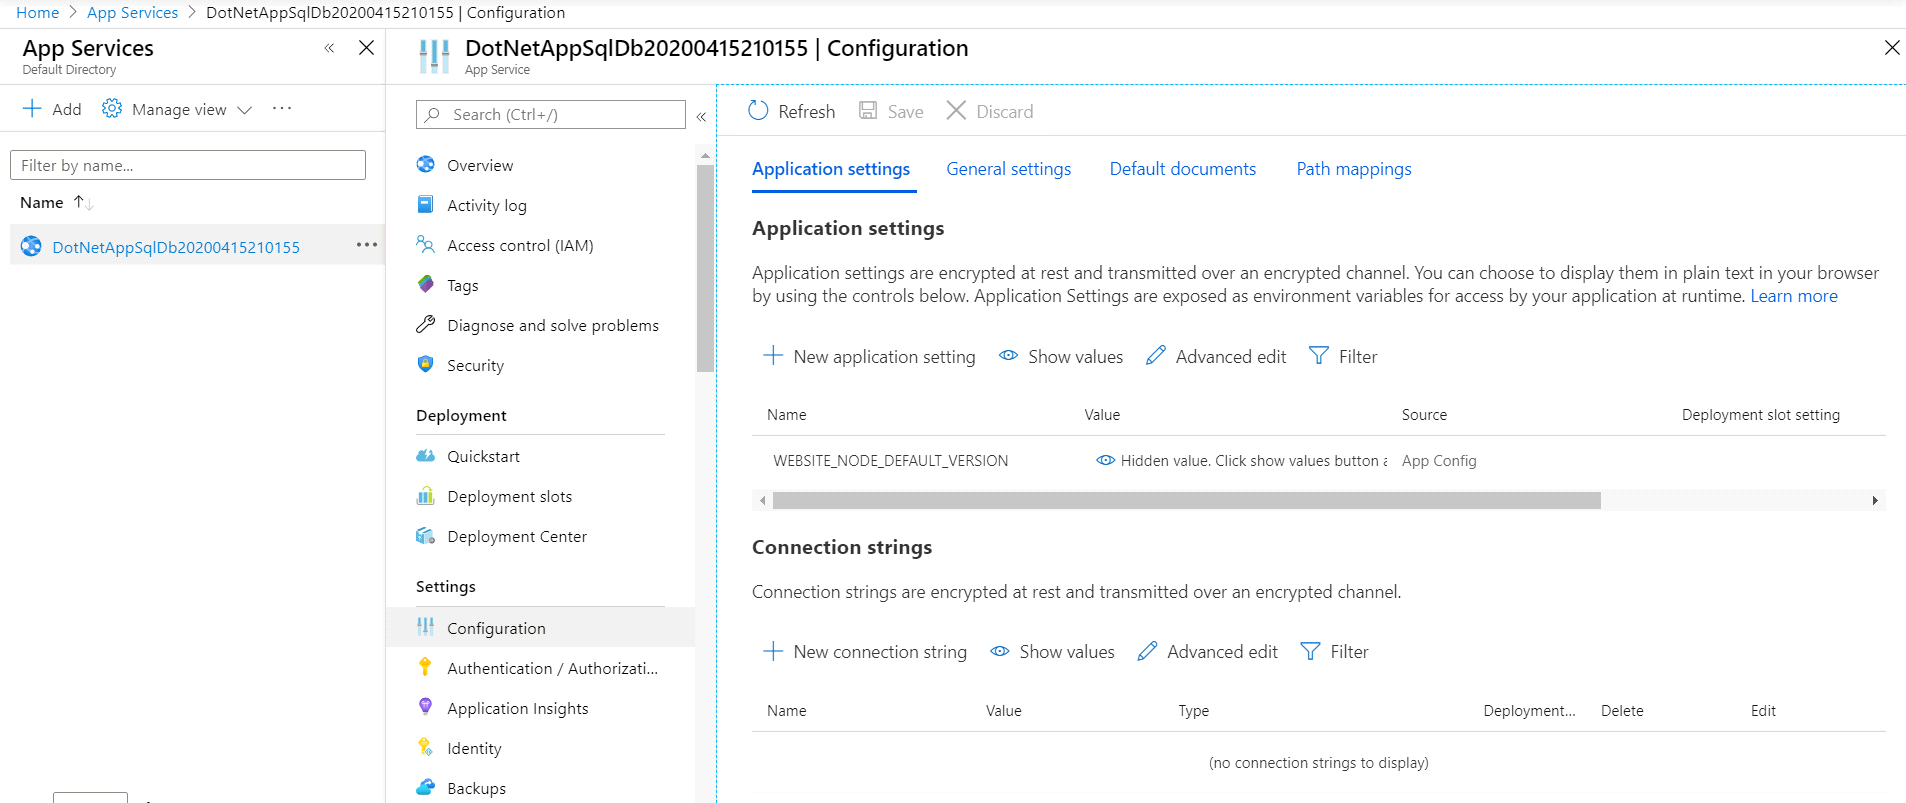
Task: Collapse the resource menu sidebar
Action: click(x=701, y=116)
